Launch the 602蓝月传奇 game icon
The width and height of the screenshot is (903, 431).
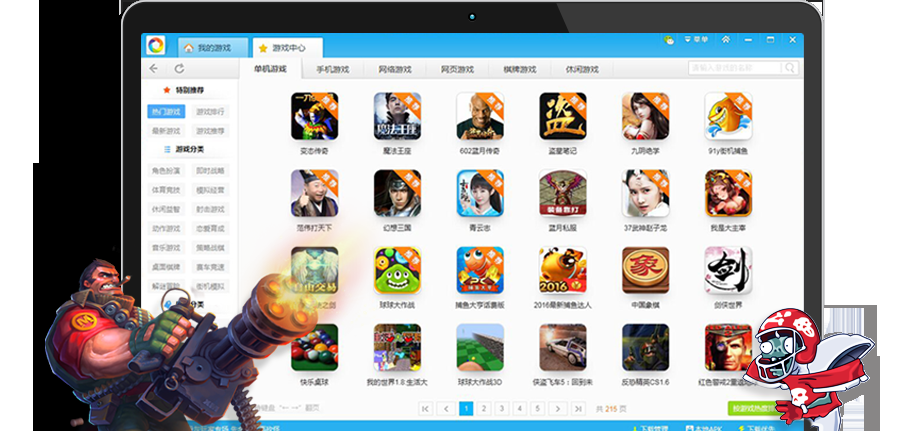click(480, 116)
